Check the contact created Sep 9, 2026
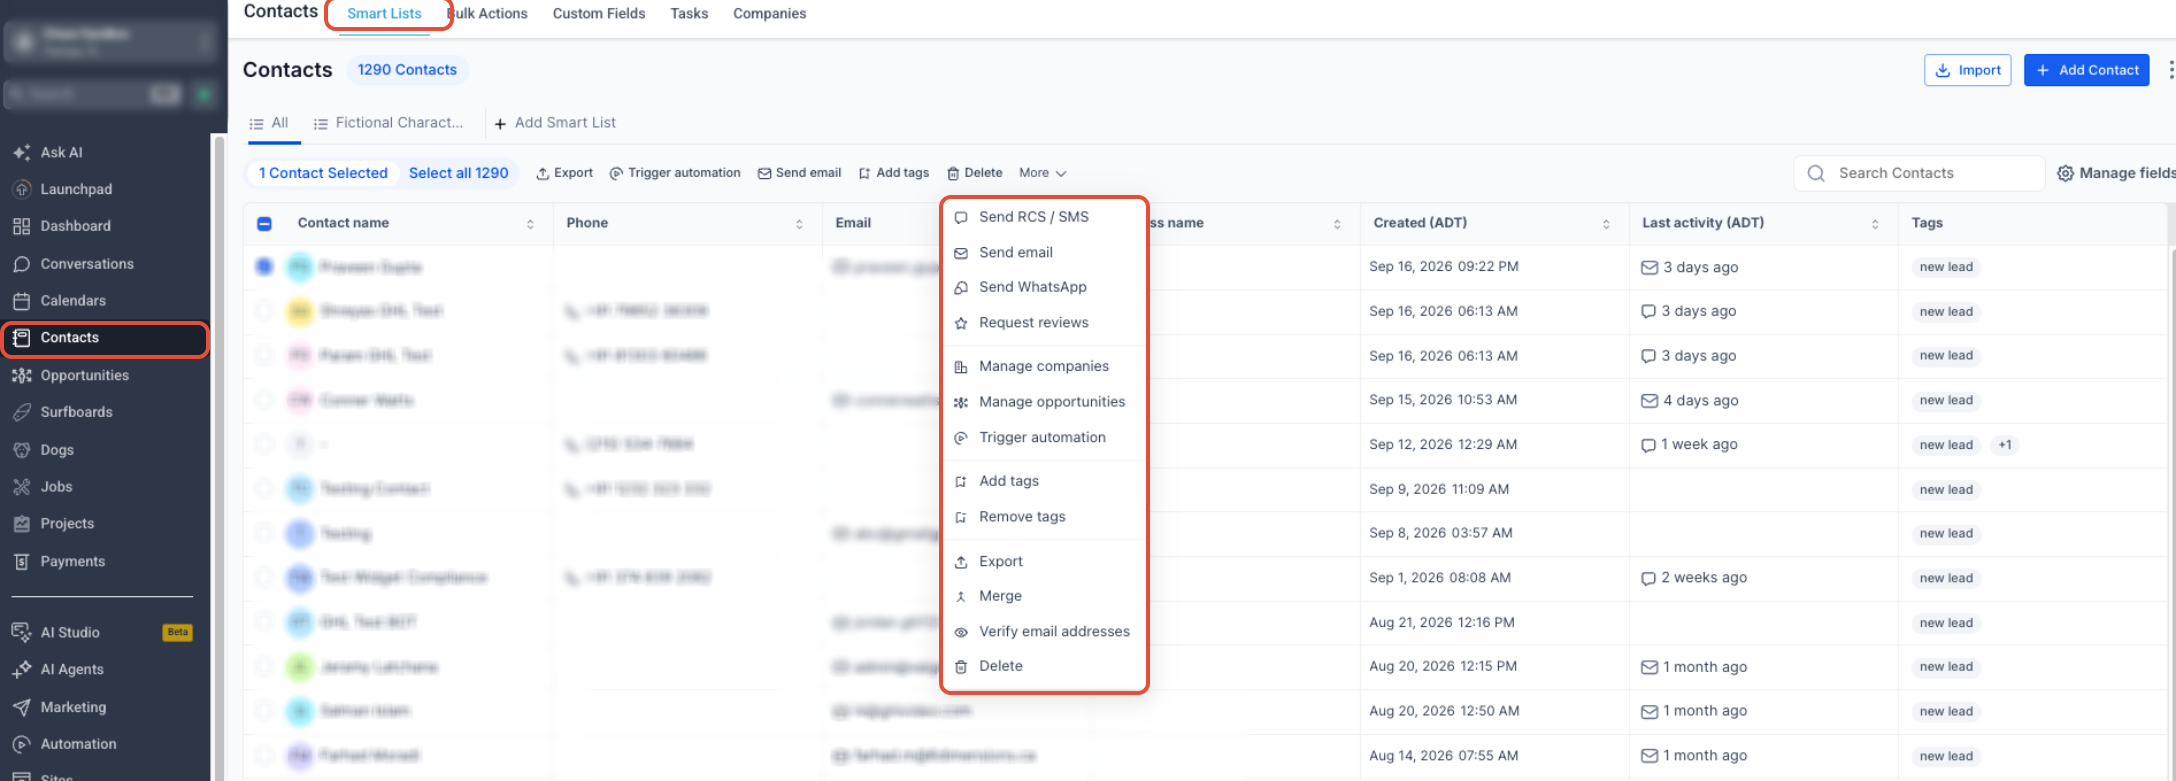2176x781 pixels. tap(264, 489)
